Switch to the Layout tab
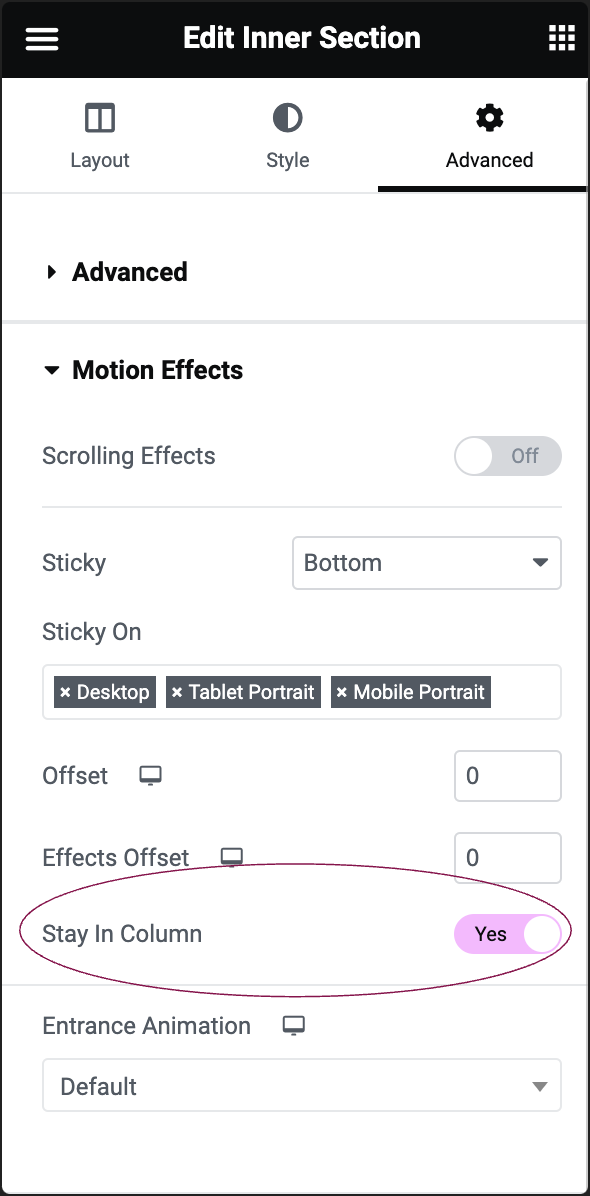This screenshot has width=590, height=1196. 99,135
